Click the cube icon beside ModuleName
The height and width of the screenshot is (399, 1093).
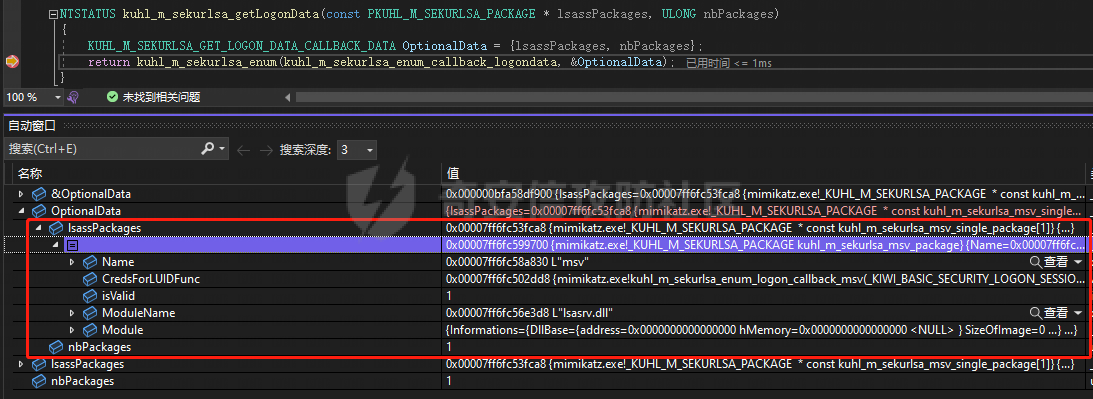coord(90,313)
